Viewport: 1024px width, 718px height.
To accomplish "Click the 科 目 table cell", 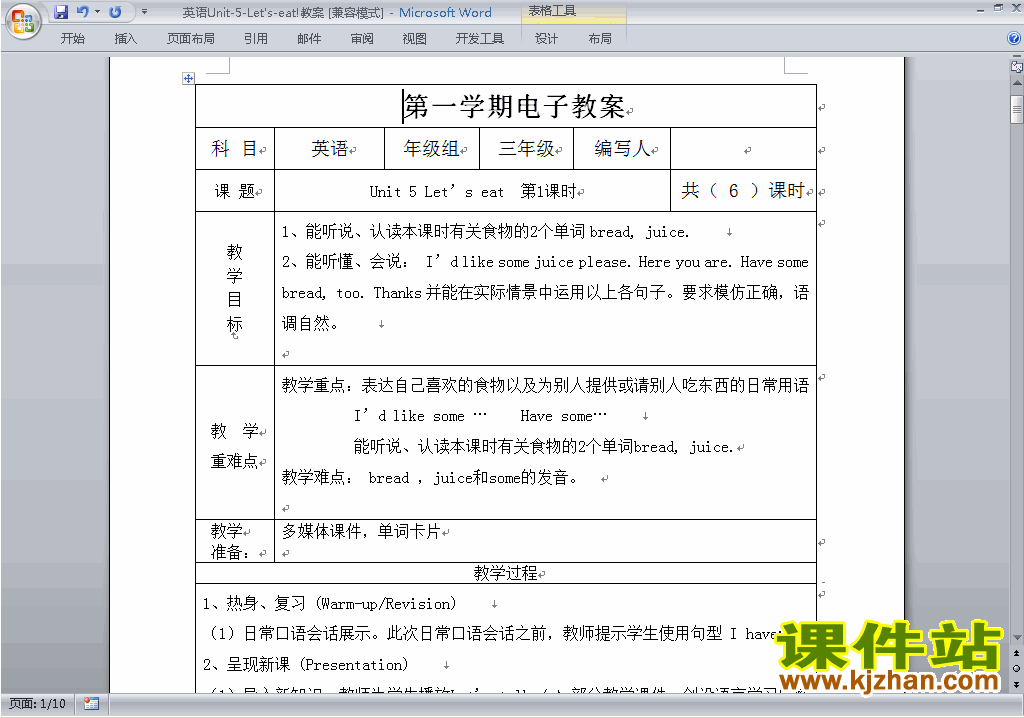I will (x=235, y=149).
